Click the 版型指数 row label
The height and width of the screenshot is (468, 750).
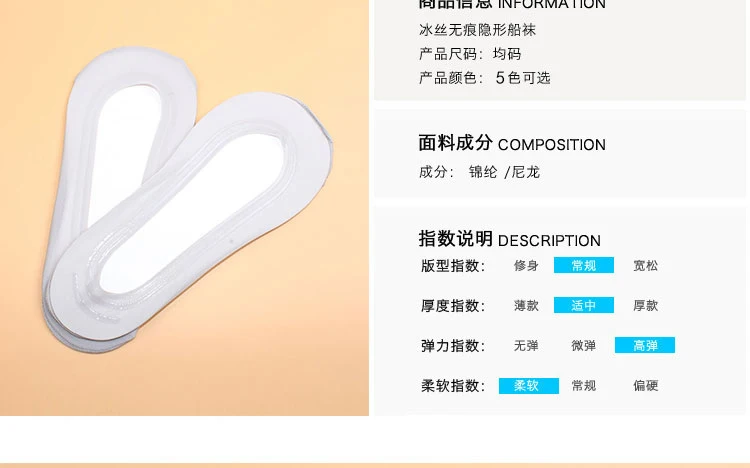tap(453, 266)
